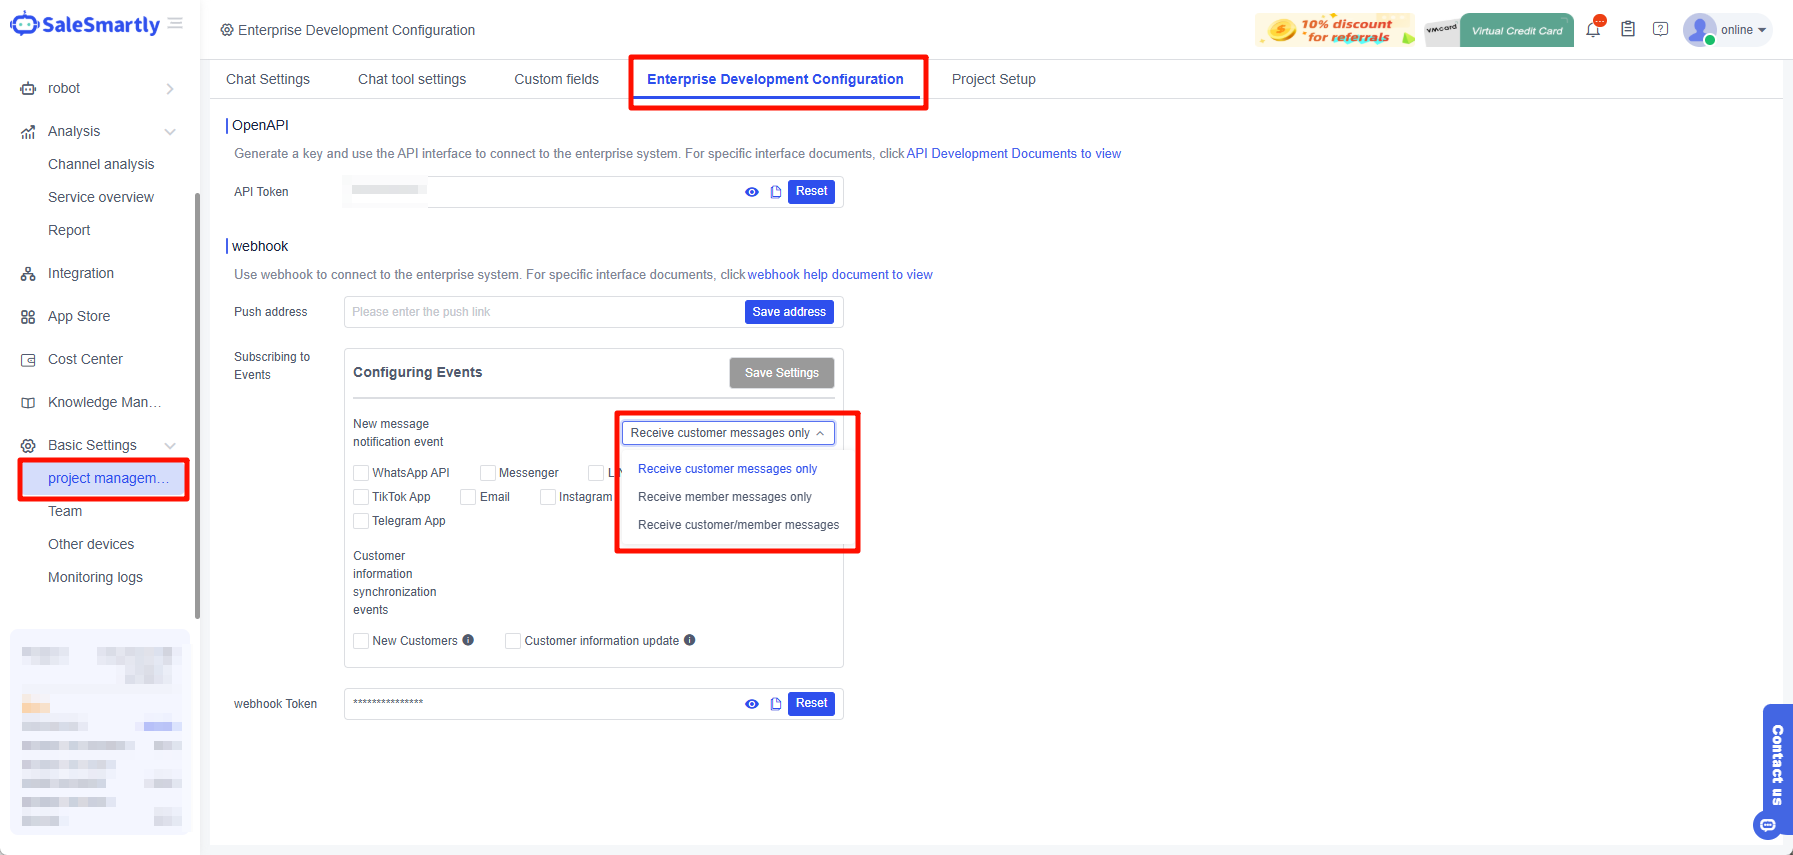Open Monitoring logs in the sidebar

click(x=95, y=577)
